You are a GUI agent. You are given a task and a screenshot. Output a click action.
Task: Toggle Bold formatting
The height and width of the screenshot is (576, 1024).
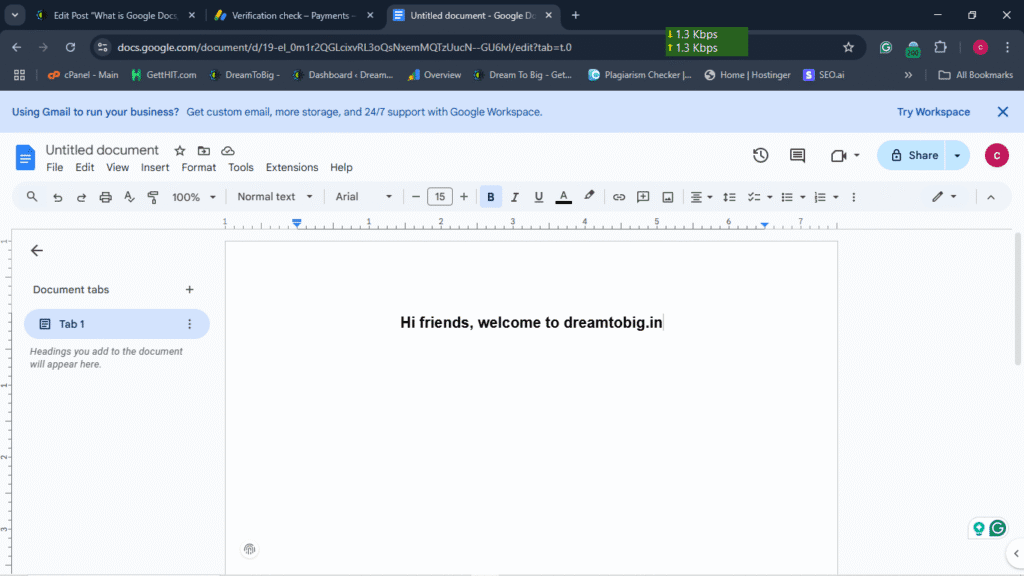(x=490, y=197)
